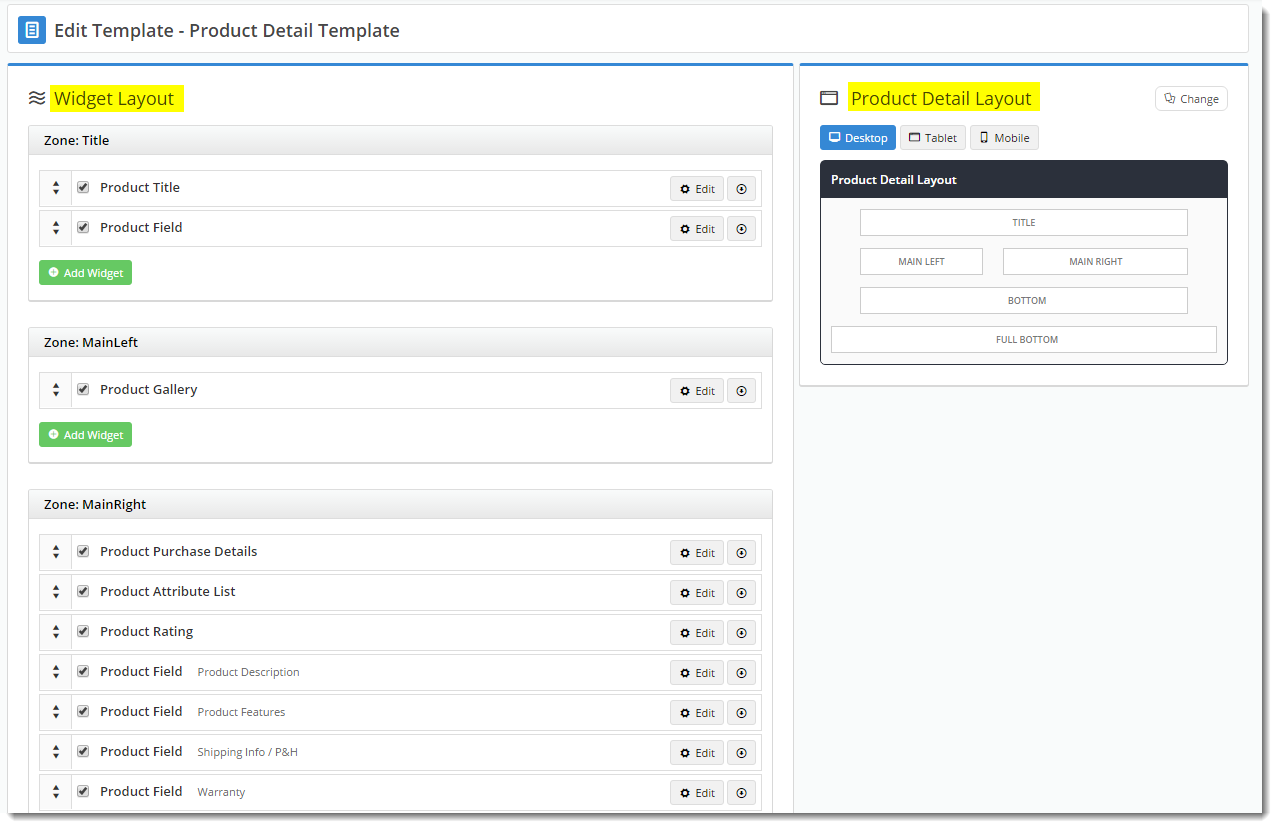Click Edit for the Product Description field
The width and height of the screenshot is (1277, 828).
point(697,673)
